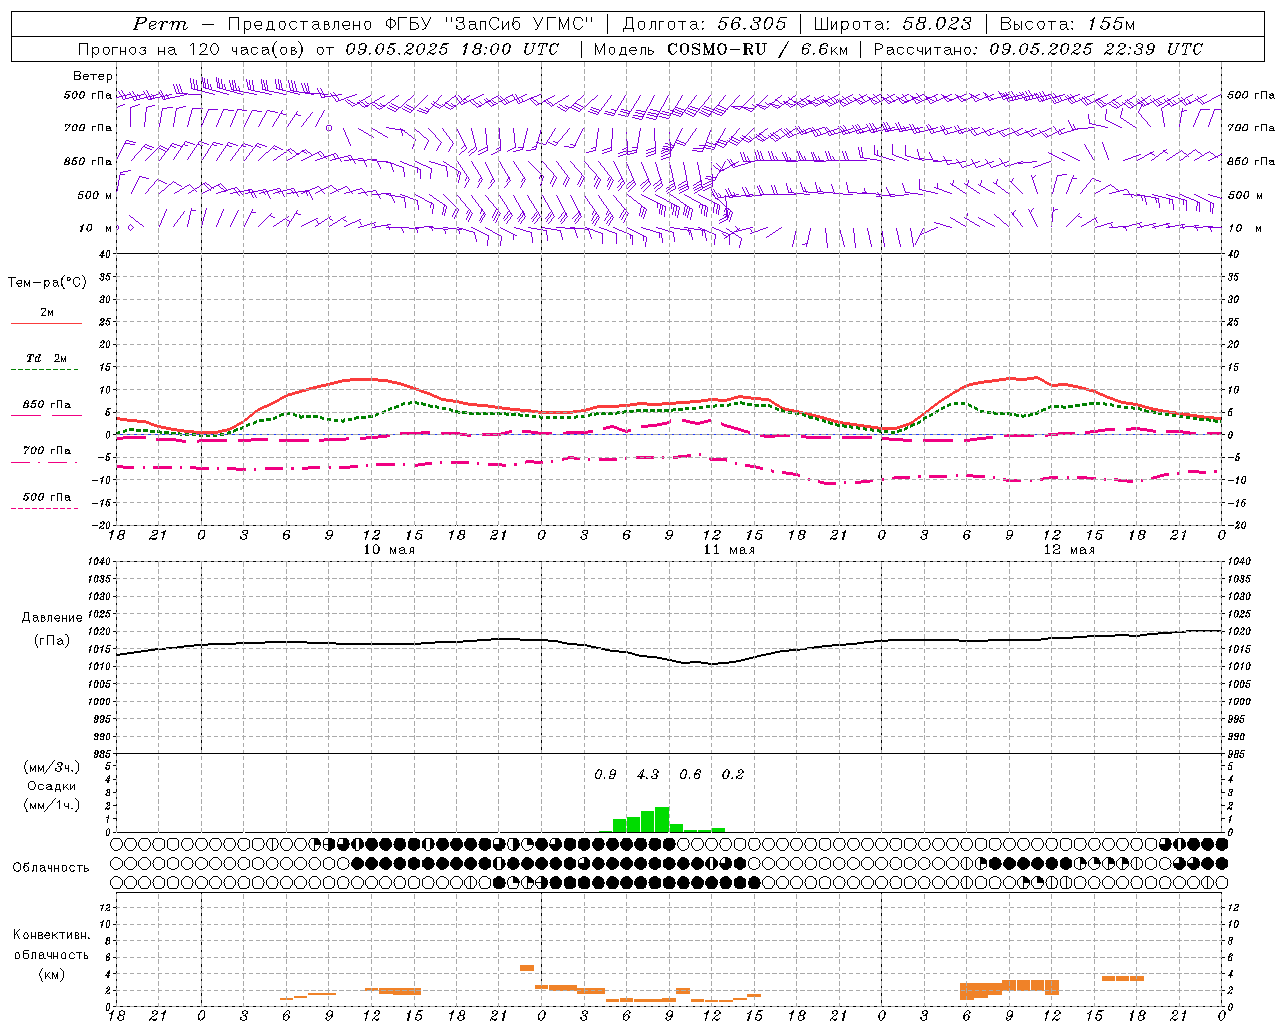The image size is (1280, 1024).
Task: Click the 4.3 three-hour precipitation value
Action: coord(648,775)
